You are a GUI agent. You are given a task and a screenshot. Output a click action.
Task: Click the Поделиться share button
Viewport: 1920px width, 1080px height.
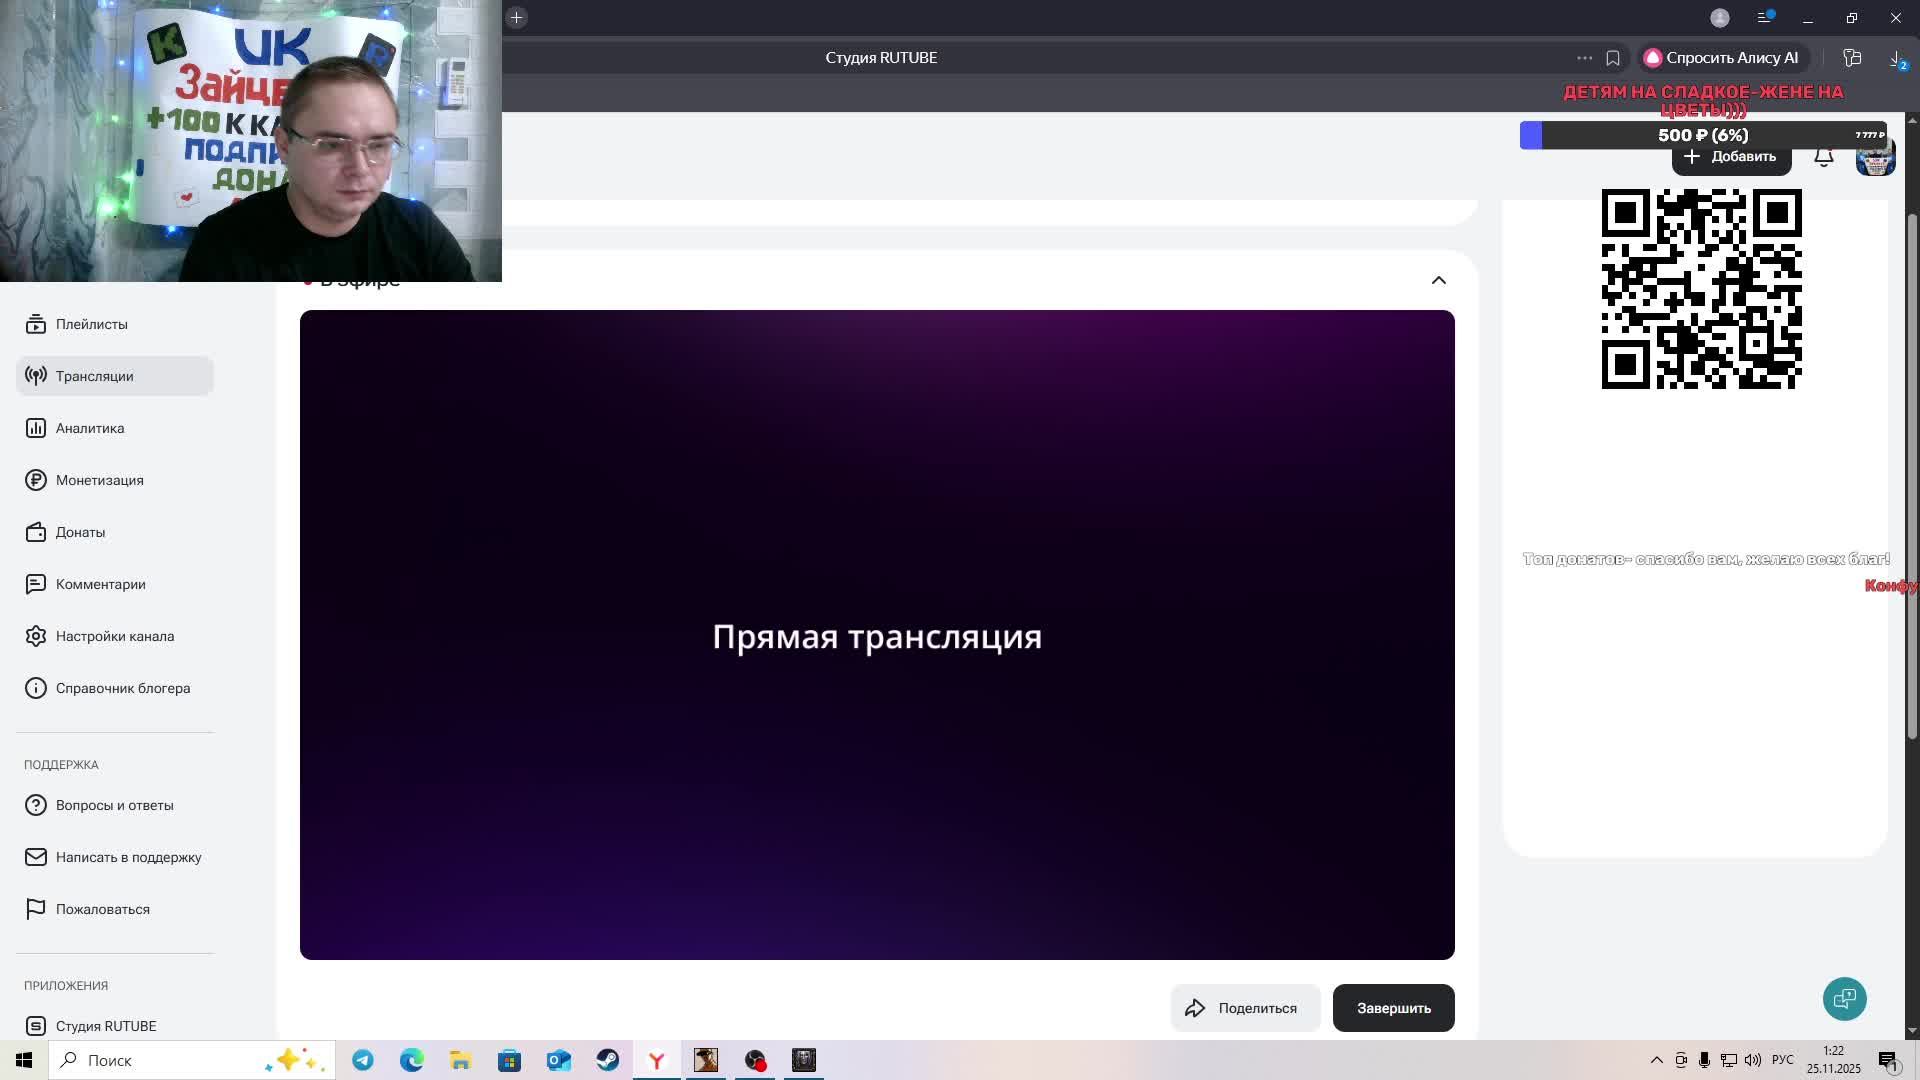(x=1245, y=1008)
